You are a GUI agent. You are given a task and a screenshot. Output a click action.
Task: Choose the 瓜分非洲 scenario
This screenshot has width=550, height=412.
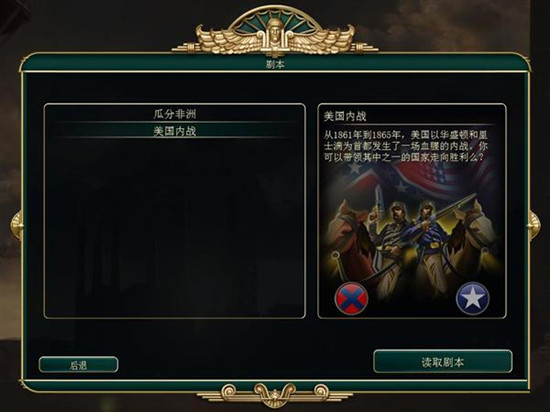coord(175,114)
